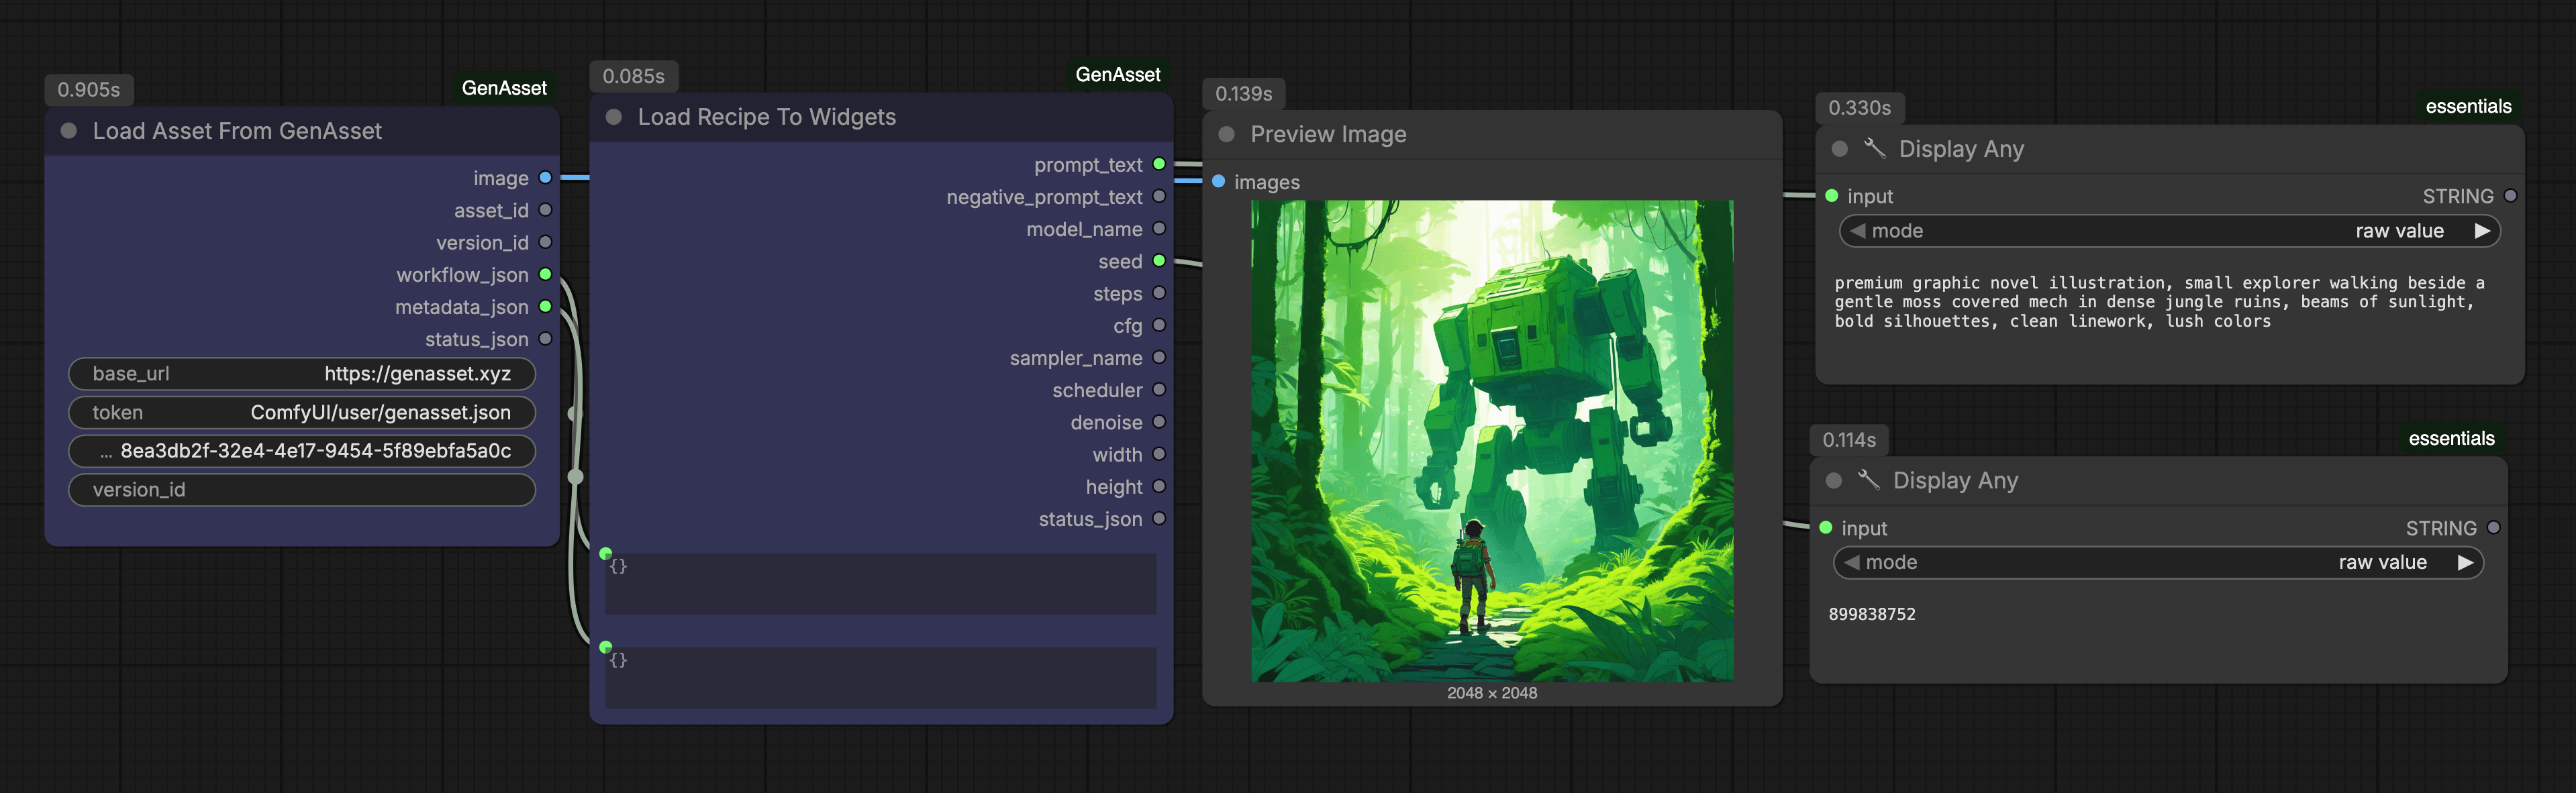The image size is (2576, 793).
Task: Click essentials badge on lower Display Any
Action: pos(2451,439)
